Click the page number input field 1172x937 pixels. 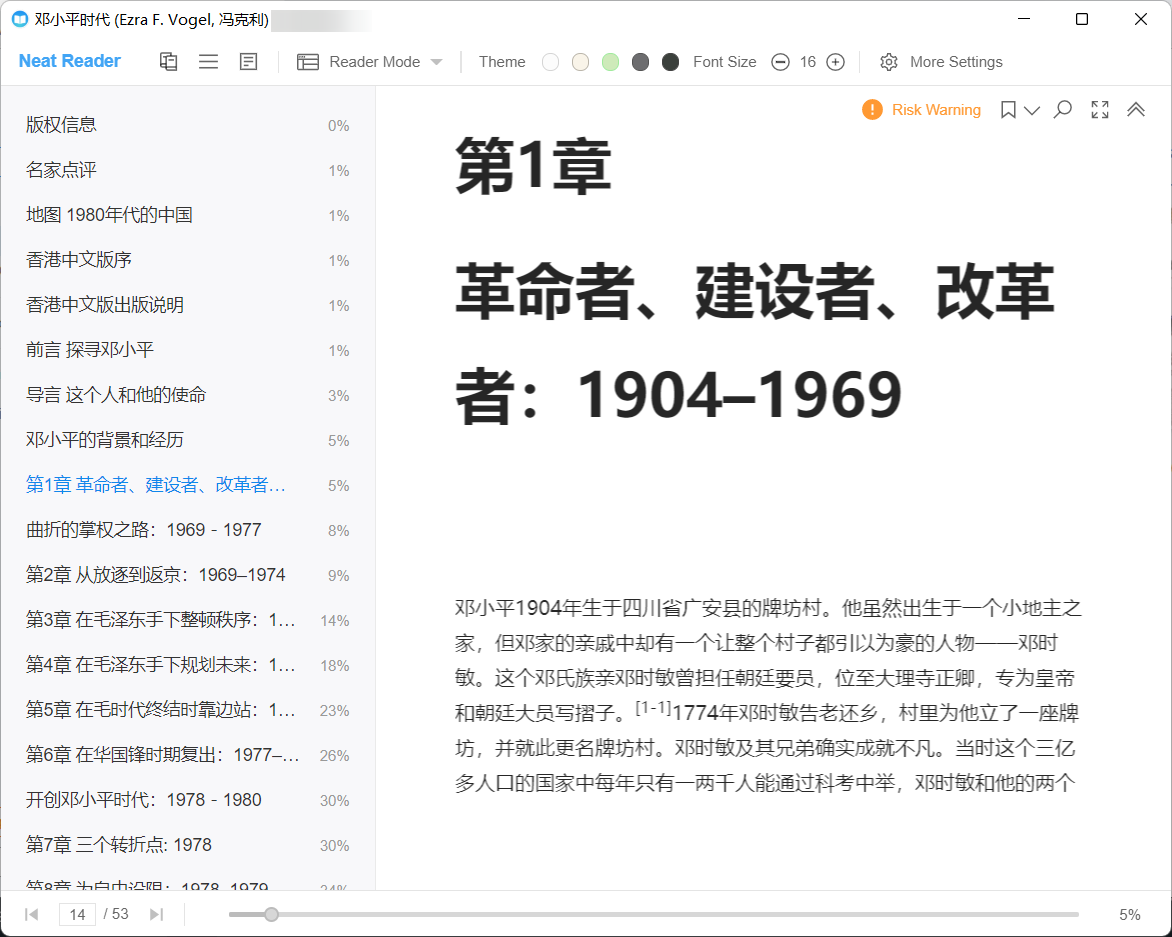coord(78,914)
